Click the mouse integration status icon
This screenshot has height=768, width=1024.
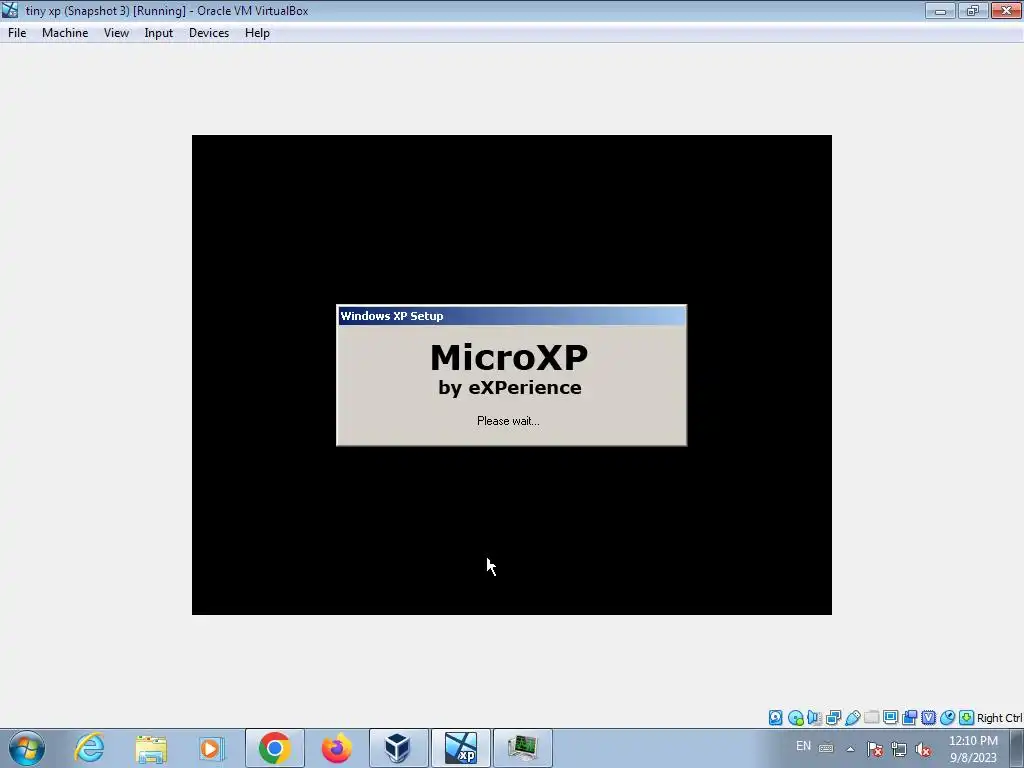coord(947,718)
